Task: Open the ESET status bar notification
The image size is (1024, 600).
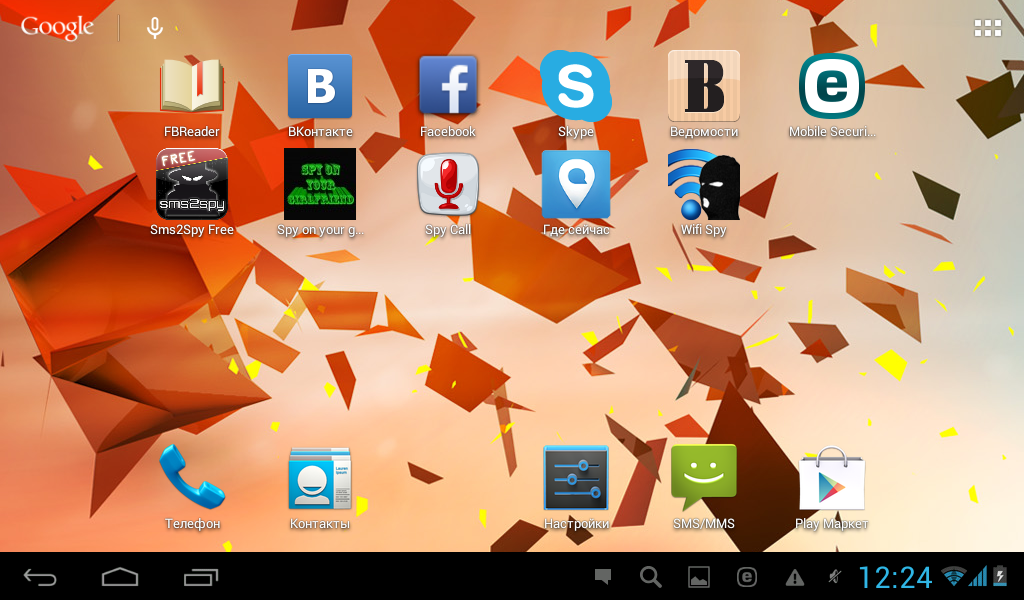Action: click(x=747, y=577)
